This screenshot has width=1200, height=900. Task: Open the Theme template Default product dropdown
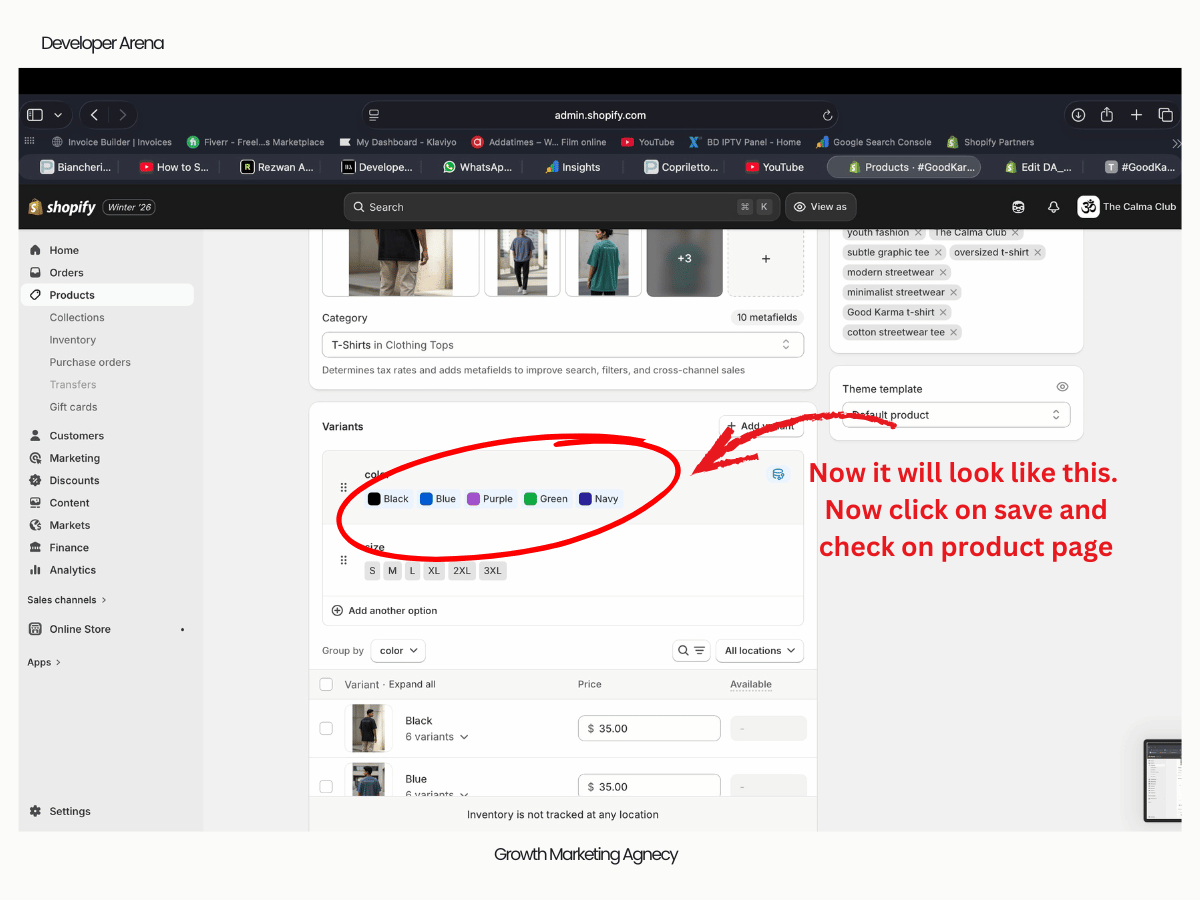[x=955, y=415]
